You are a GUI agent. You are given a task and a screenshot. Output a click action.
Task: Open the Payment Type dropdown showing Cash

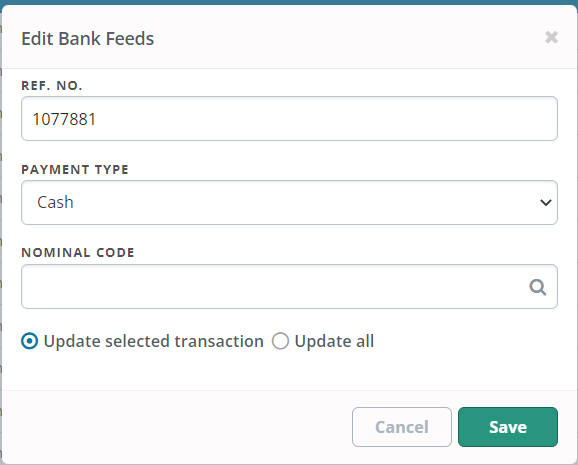coord(289,202)
